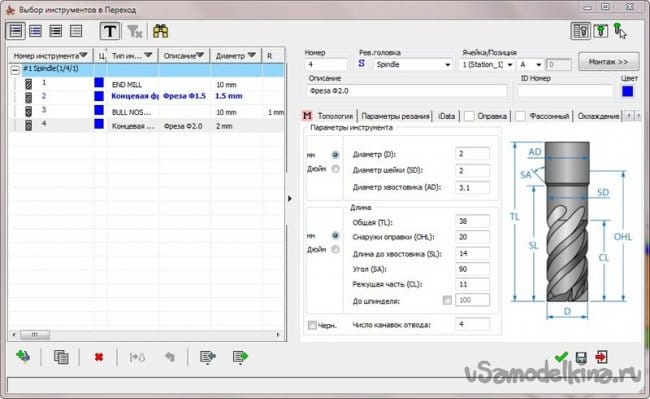Click the green add tool icon bottom left

[23, 356]
